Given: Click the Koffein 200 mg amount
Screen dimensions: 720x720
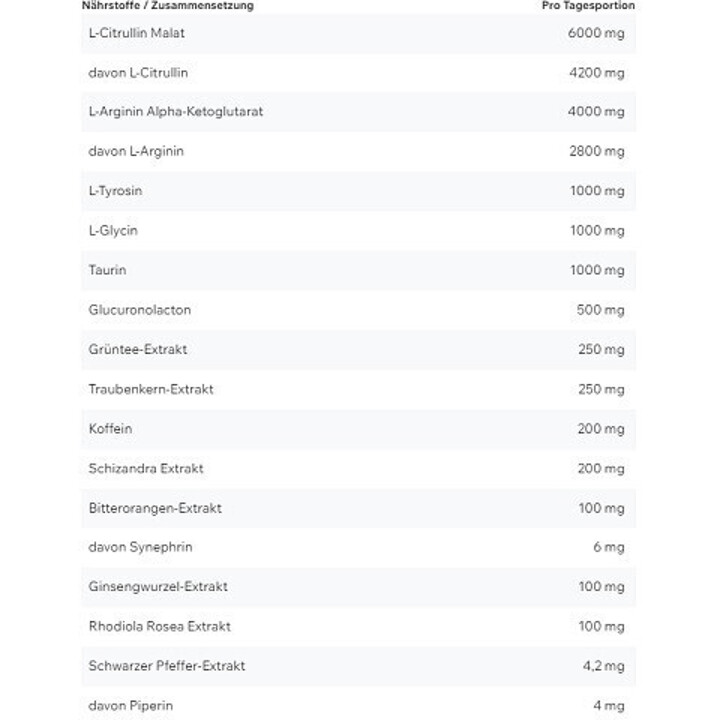Looking at the screenshot, I should 601,428.
